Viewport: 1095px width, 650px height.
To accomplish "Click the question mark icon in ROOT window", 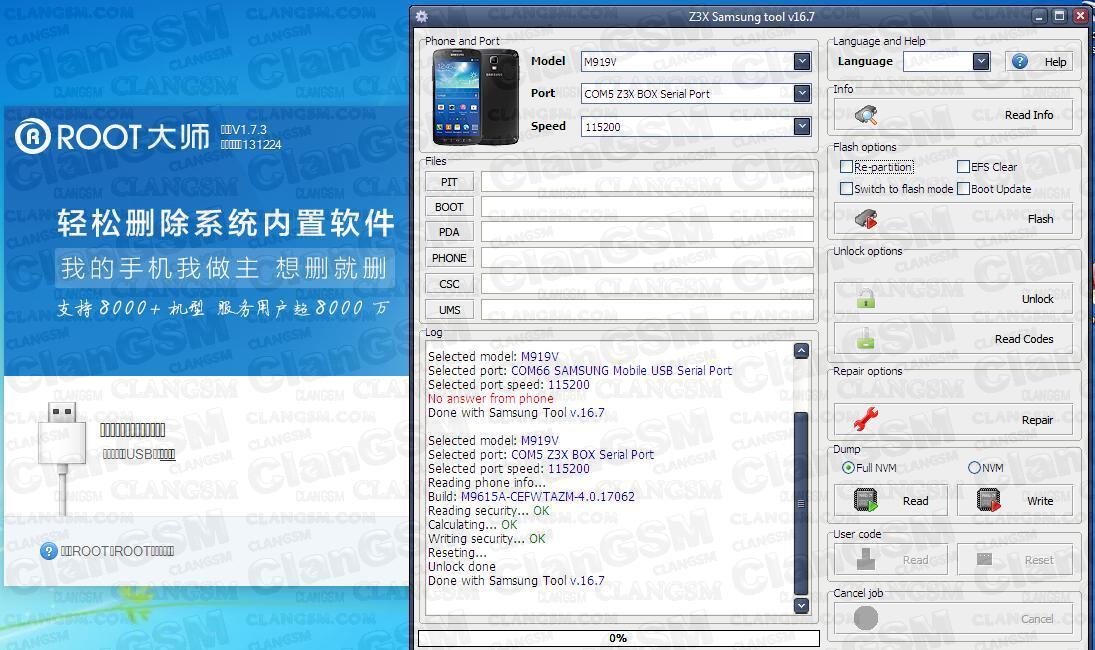I will tap(48, 552).
